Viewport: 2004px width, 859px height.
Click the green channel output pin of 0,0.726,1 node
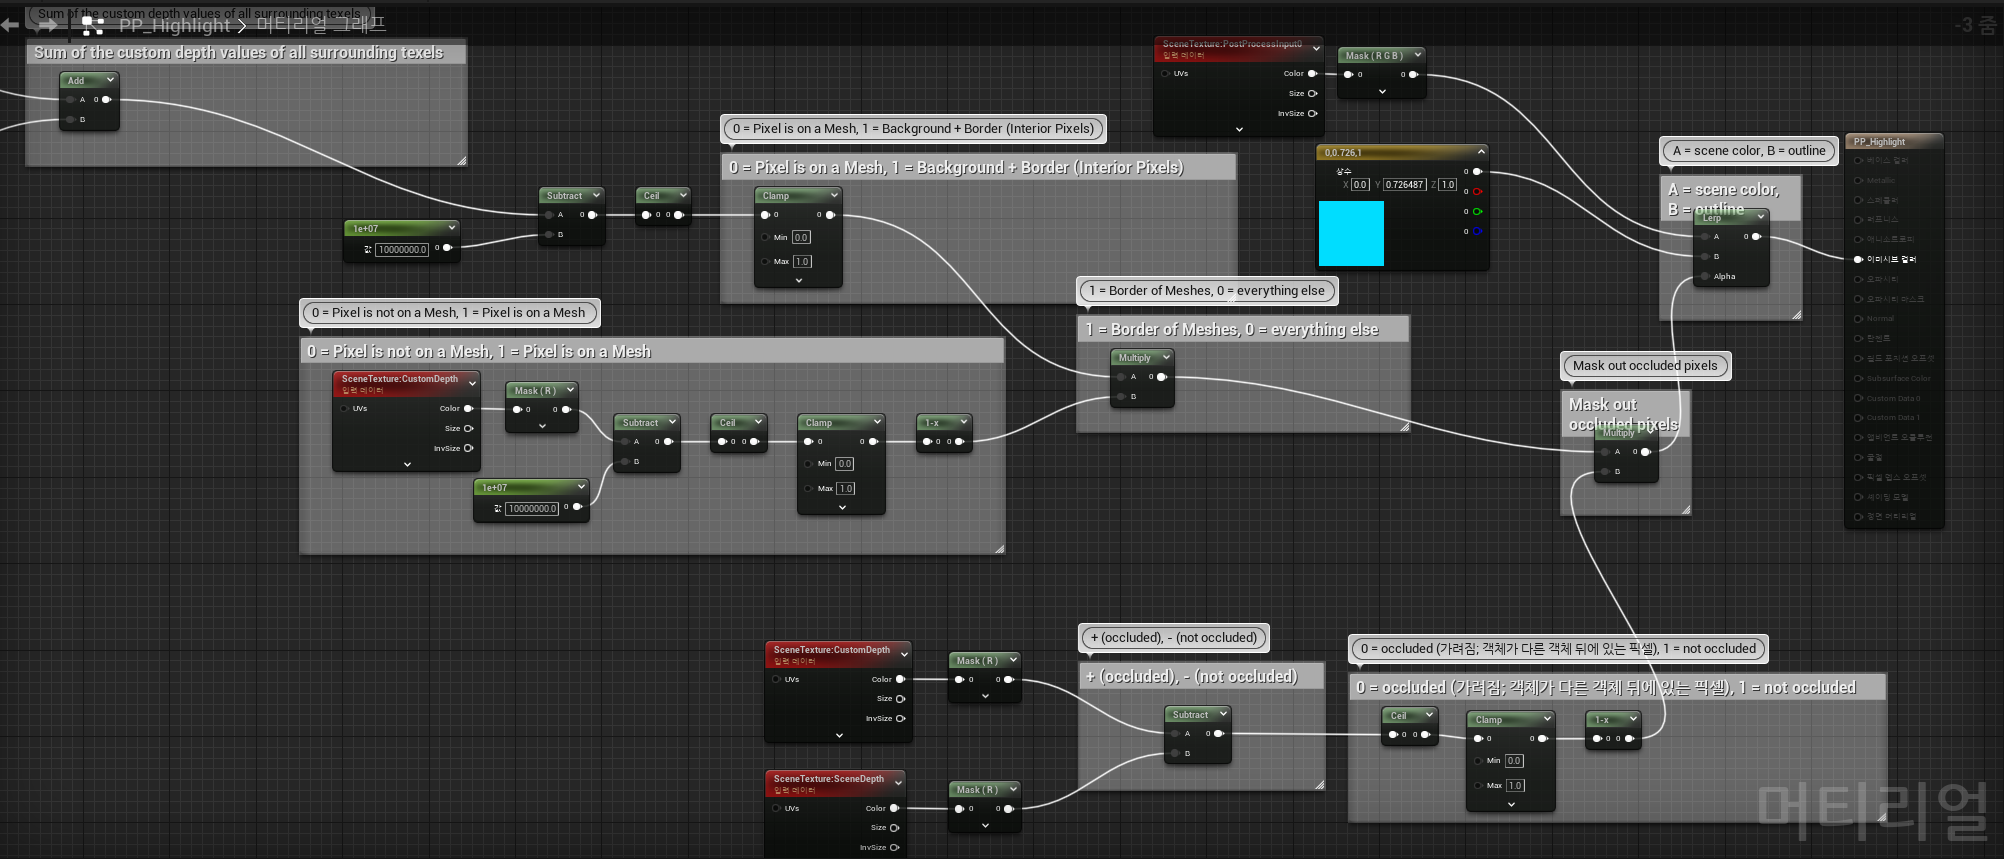tap(1477, 211)
